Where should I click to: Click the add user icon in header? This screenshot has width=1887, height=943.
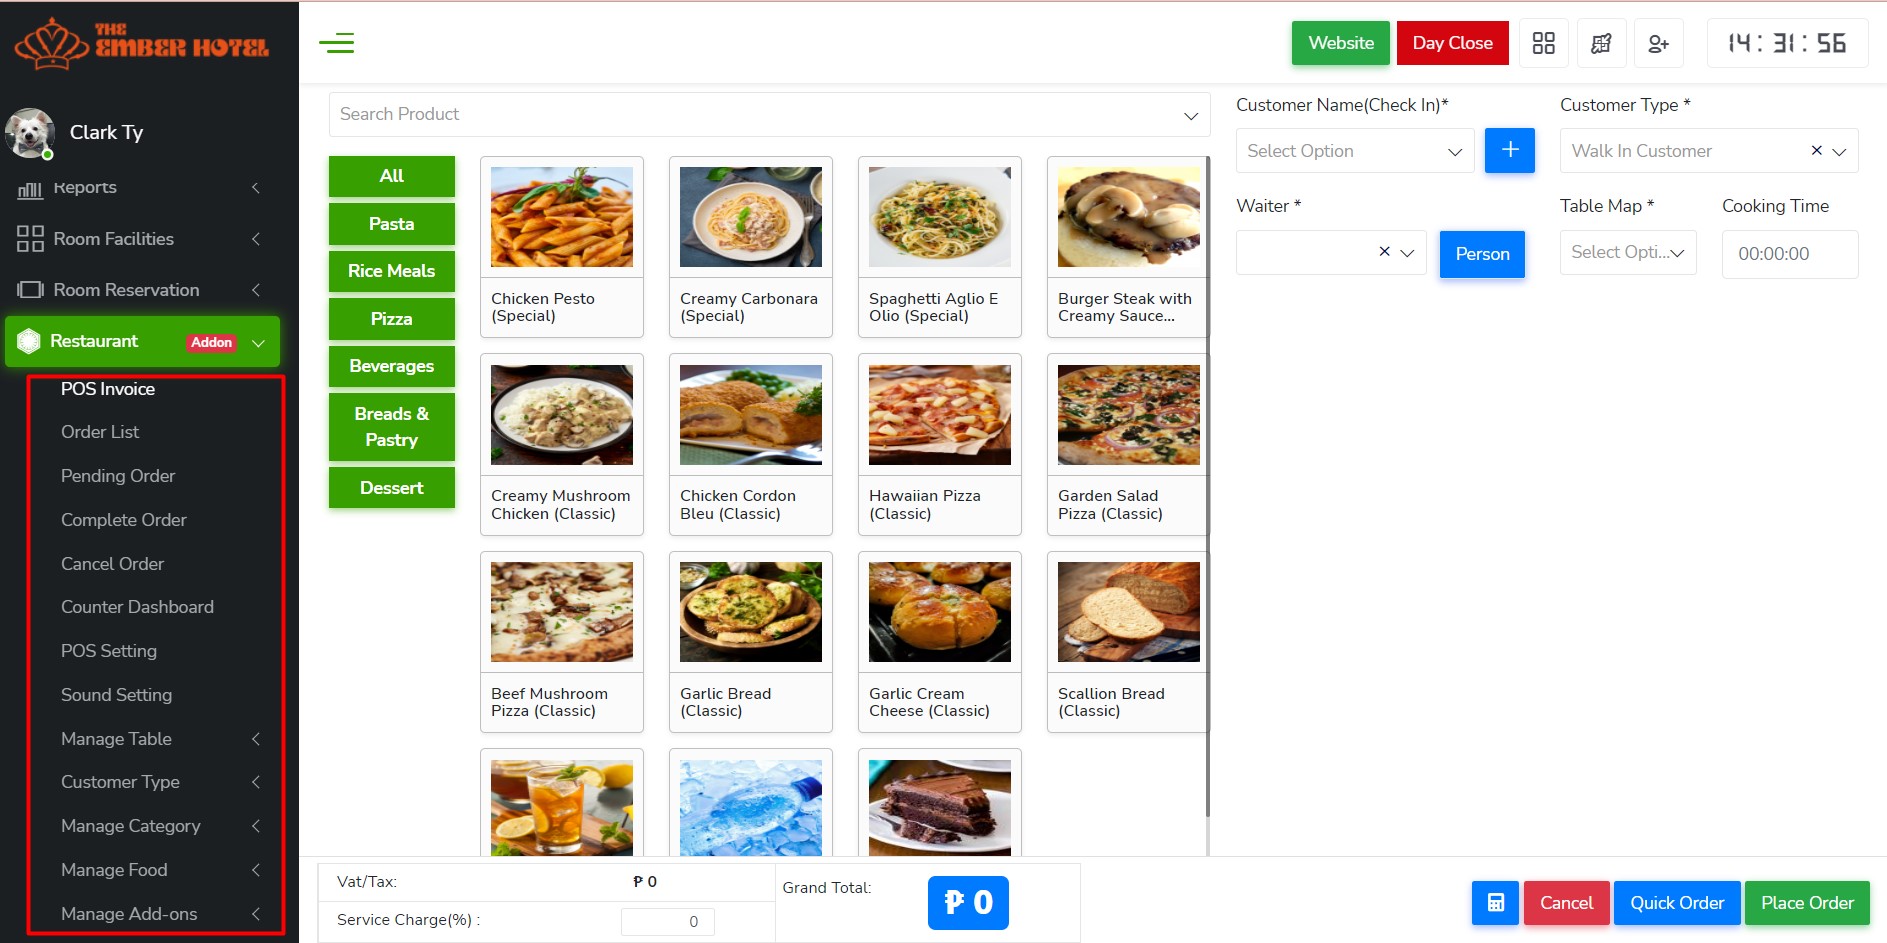point(1658,43)
